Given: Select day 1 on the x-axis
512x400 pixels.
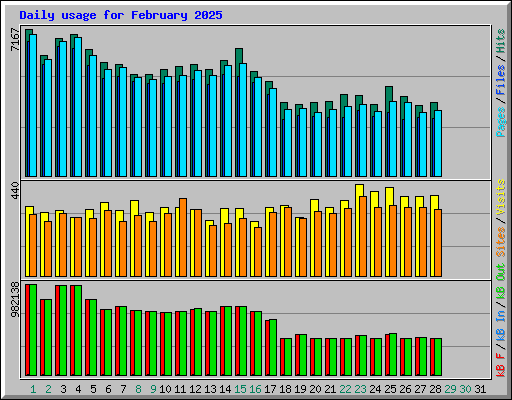Looking at the screenshot, I should pyautogui.click(x=33, y=389).
